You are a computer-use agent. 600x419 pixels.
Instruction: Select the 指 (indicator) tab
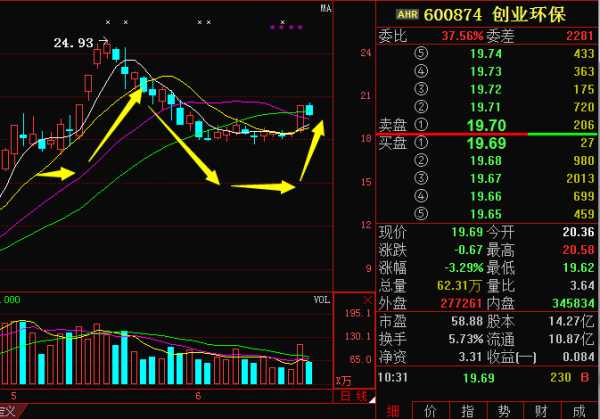467,410
